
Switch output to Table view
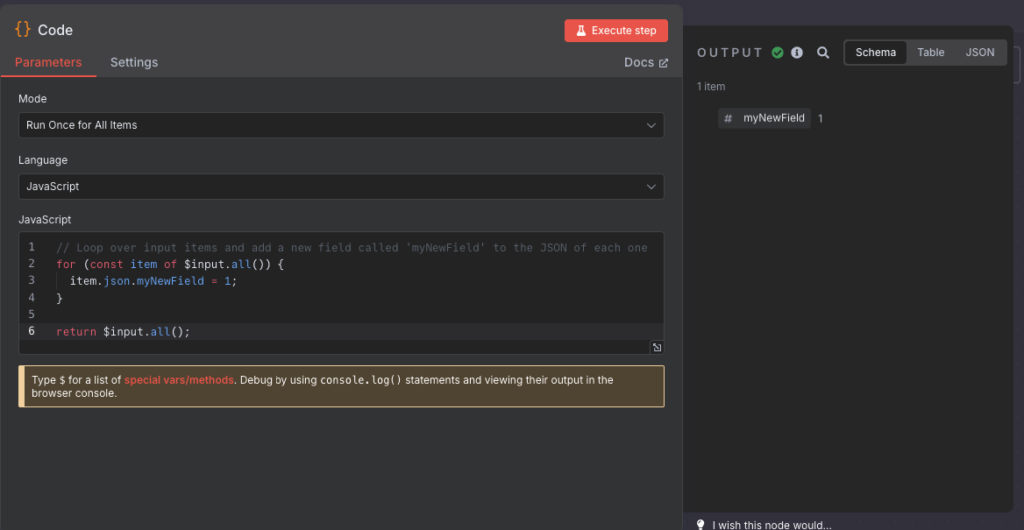[931, 52]
